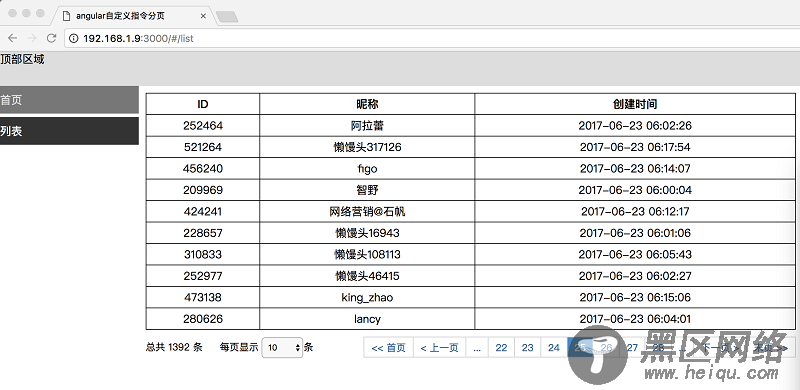800x390 pixels.
Task: Click timestamp 2017-06-23 06:05:43
Action: click(635, 254)
